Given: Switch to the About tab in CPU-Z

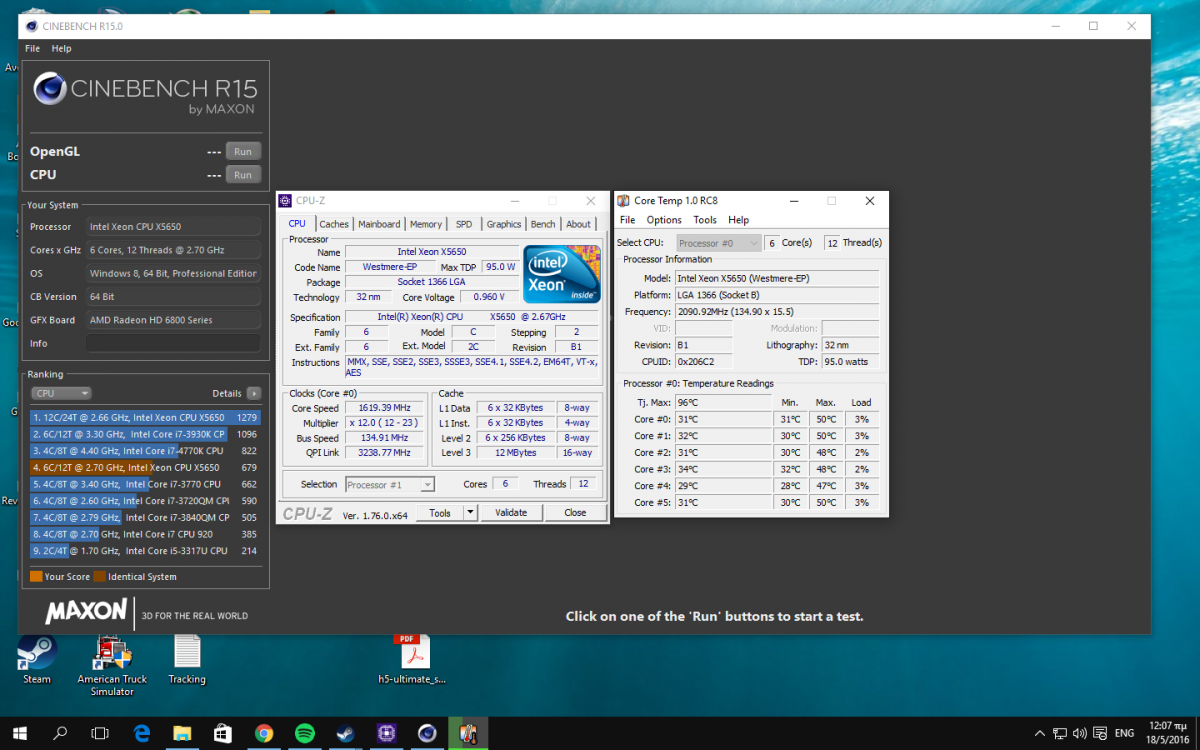Looking at the screenshot, I should pos(579,224).
